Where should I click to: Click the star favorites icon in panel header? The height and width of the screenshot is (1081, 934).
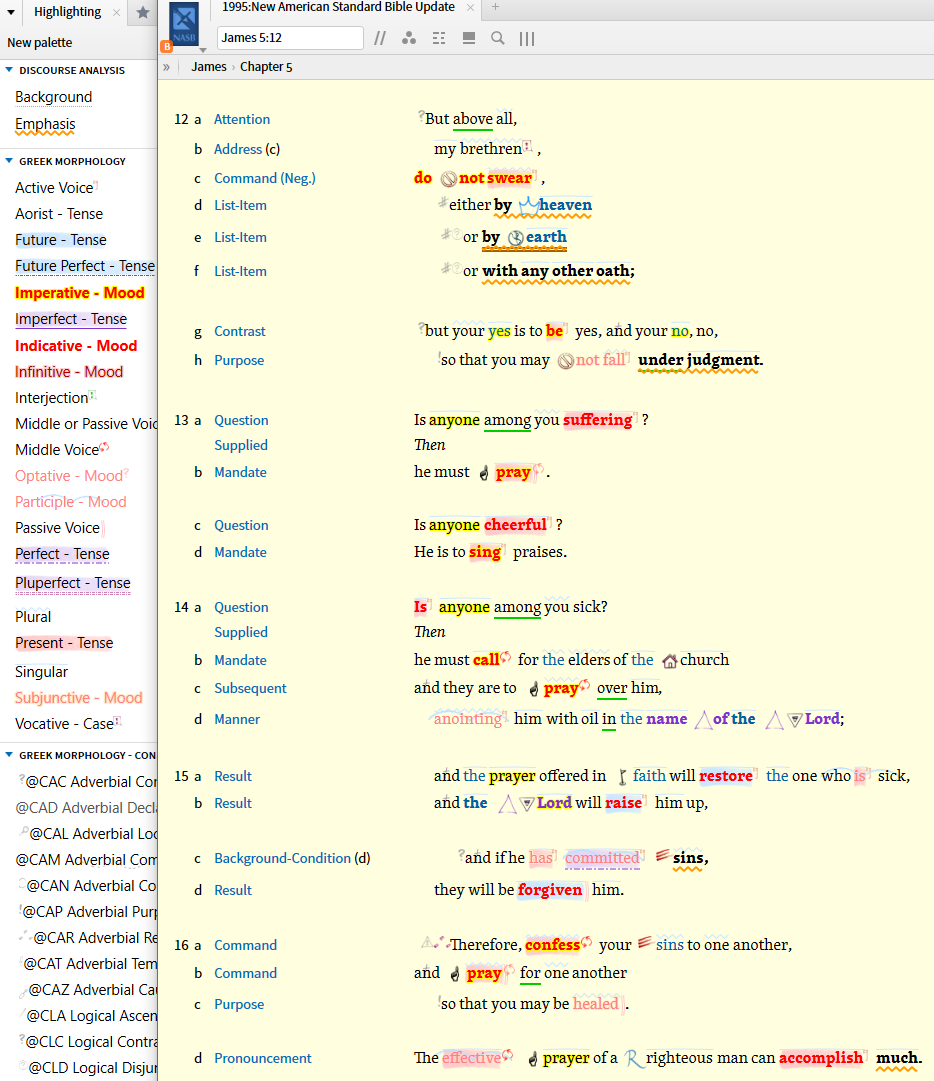coord(143,12)
